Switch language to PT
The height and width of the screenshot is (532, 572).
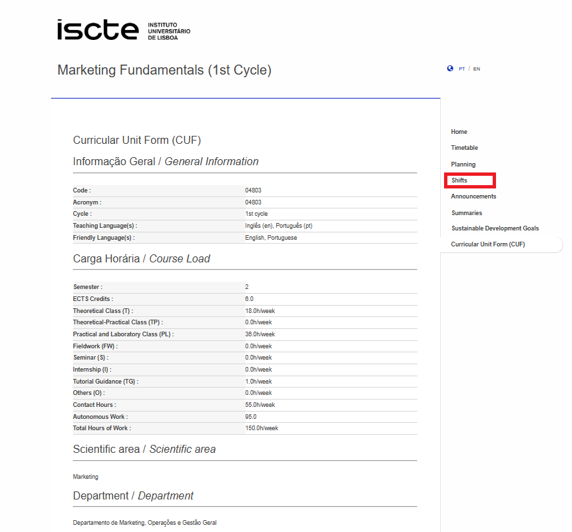click(x=462, y=69)
